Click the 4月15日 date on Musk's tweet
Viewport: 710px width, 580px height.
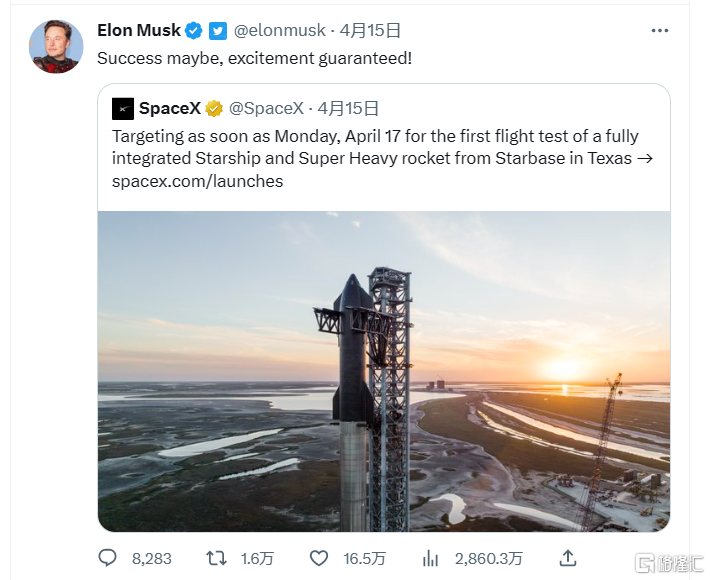(x=371, y=31)
